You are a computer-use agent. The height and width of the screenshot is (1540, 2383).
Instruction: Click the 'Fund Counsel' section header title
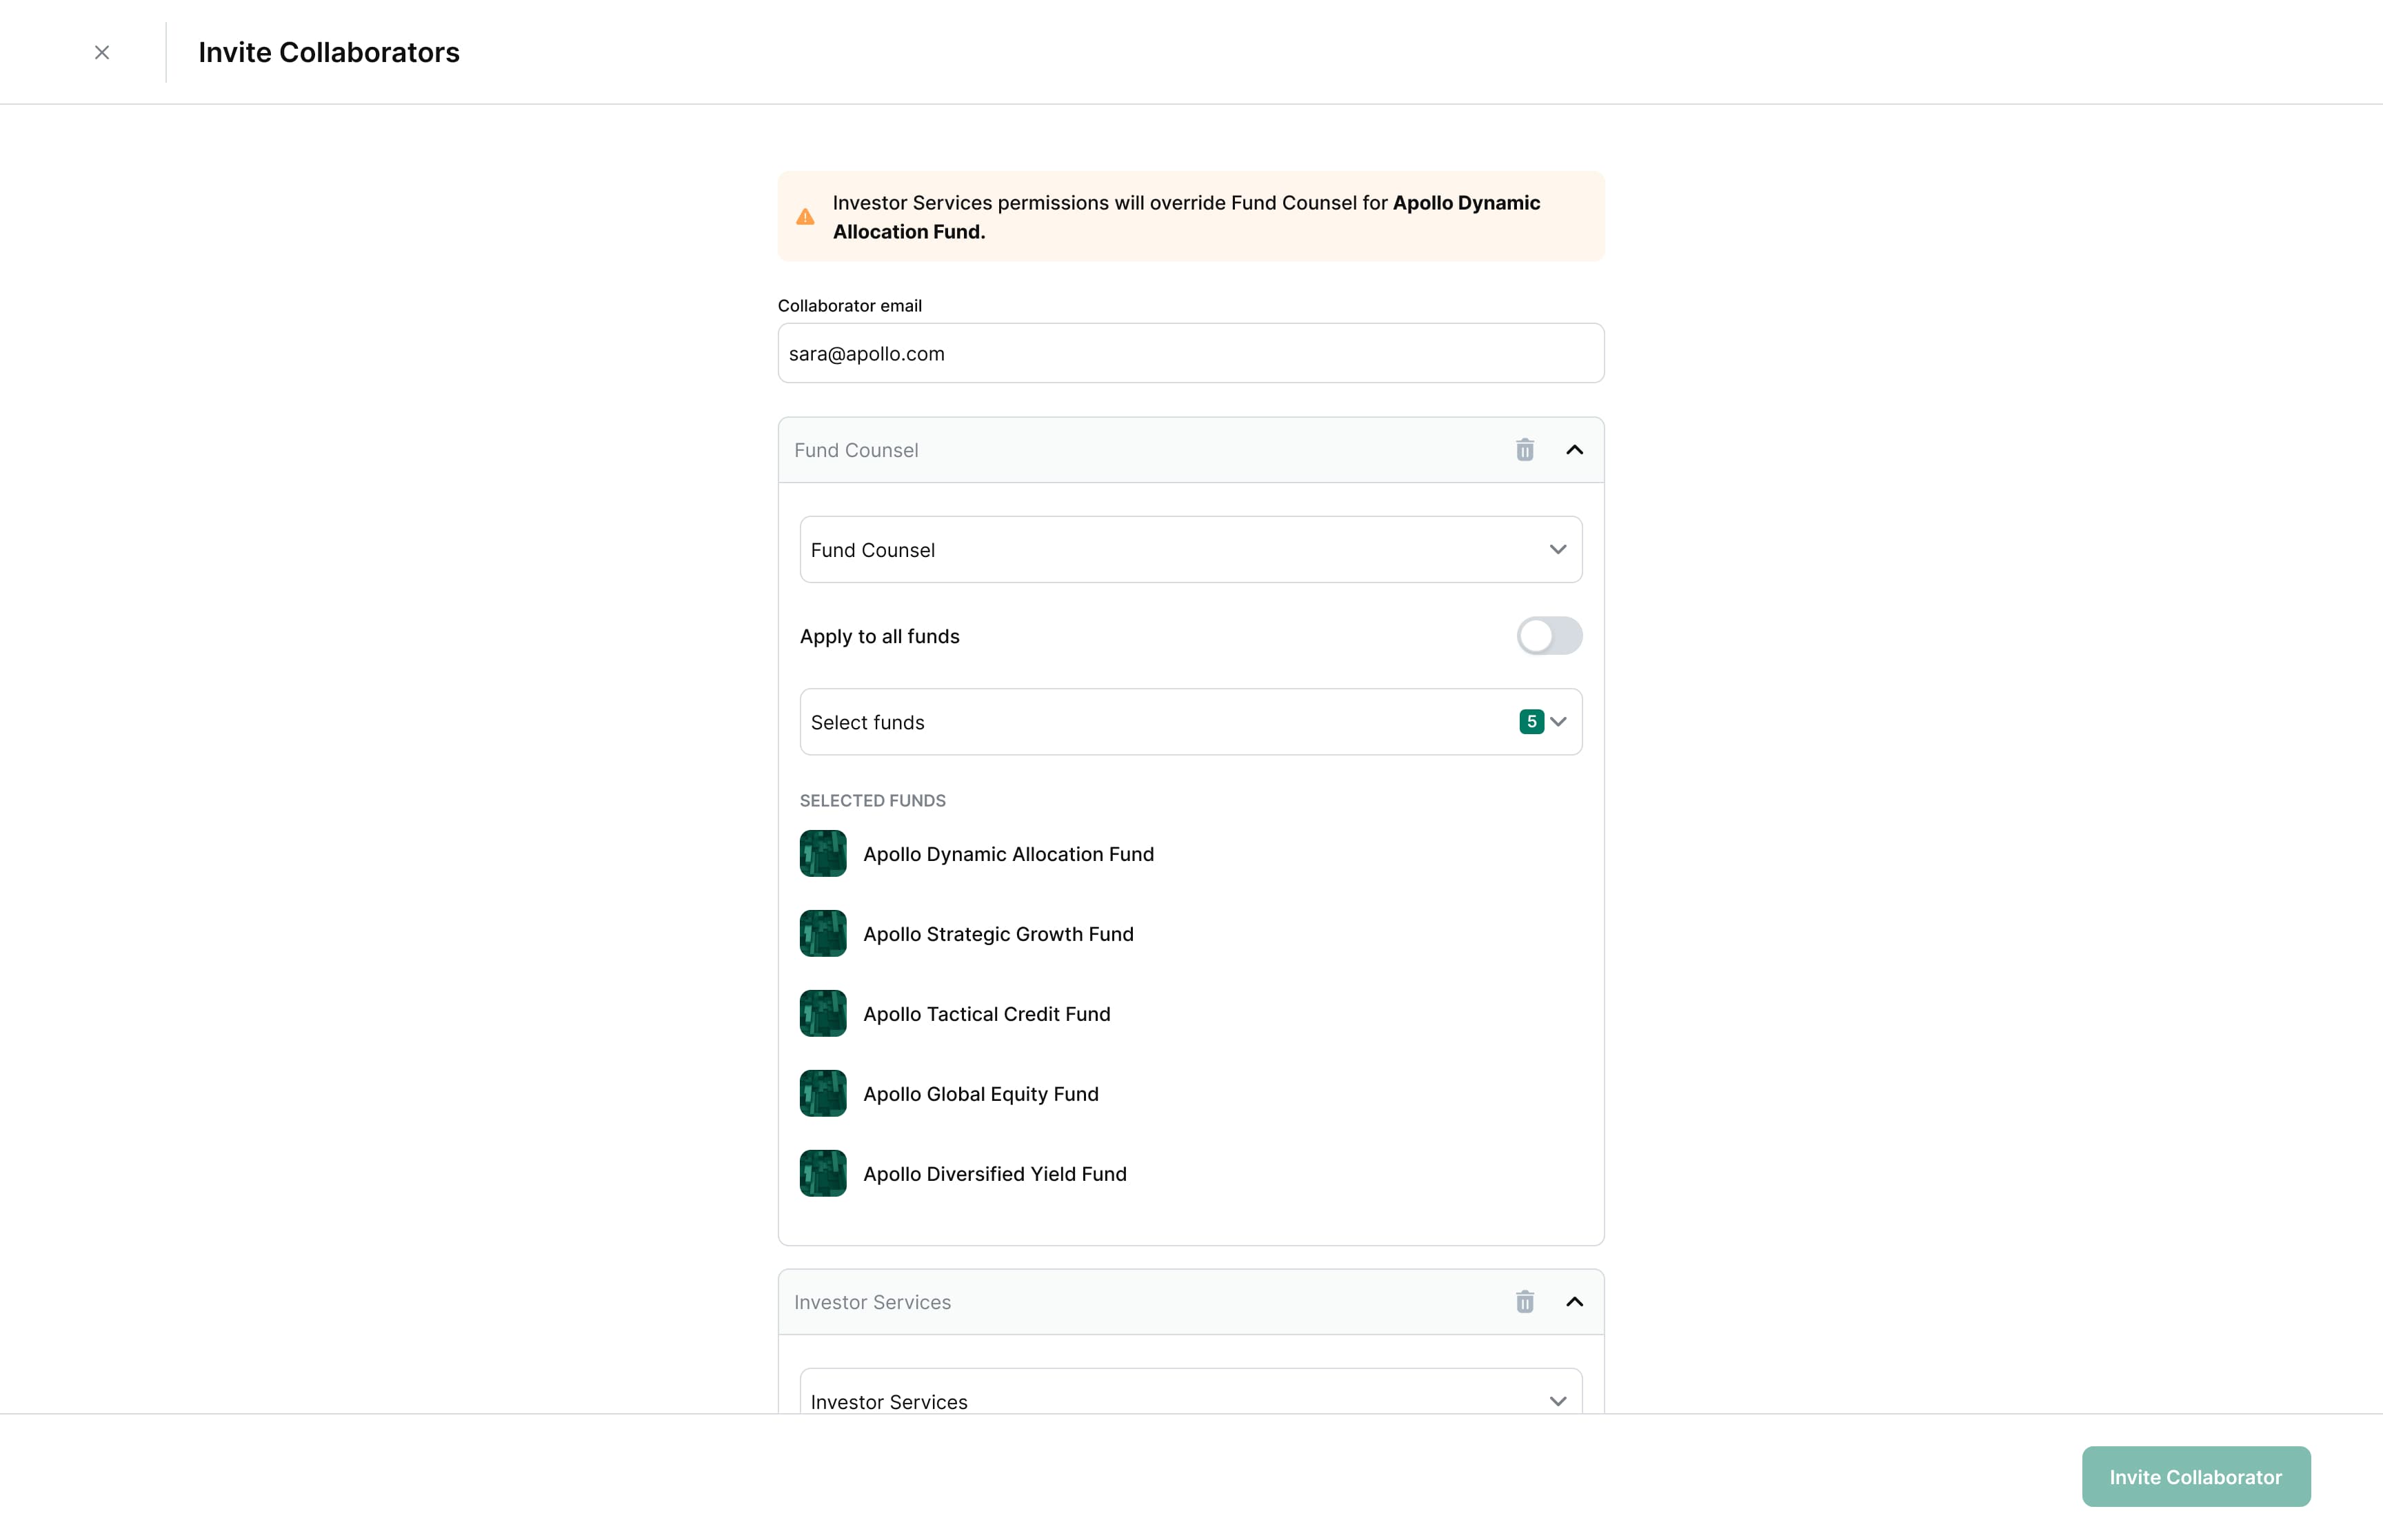[x=856, y=450]
